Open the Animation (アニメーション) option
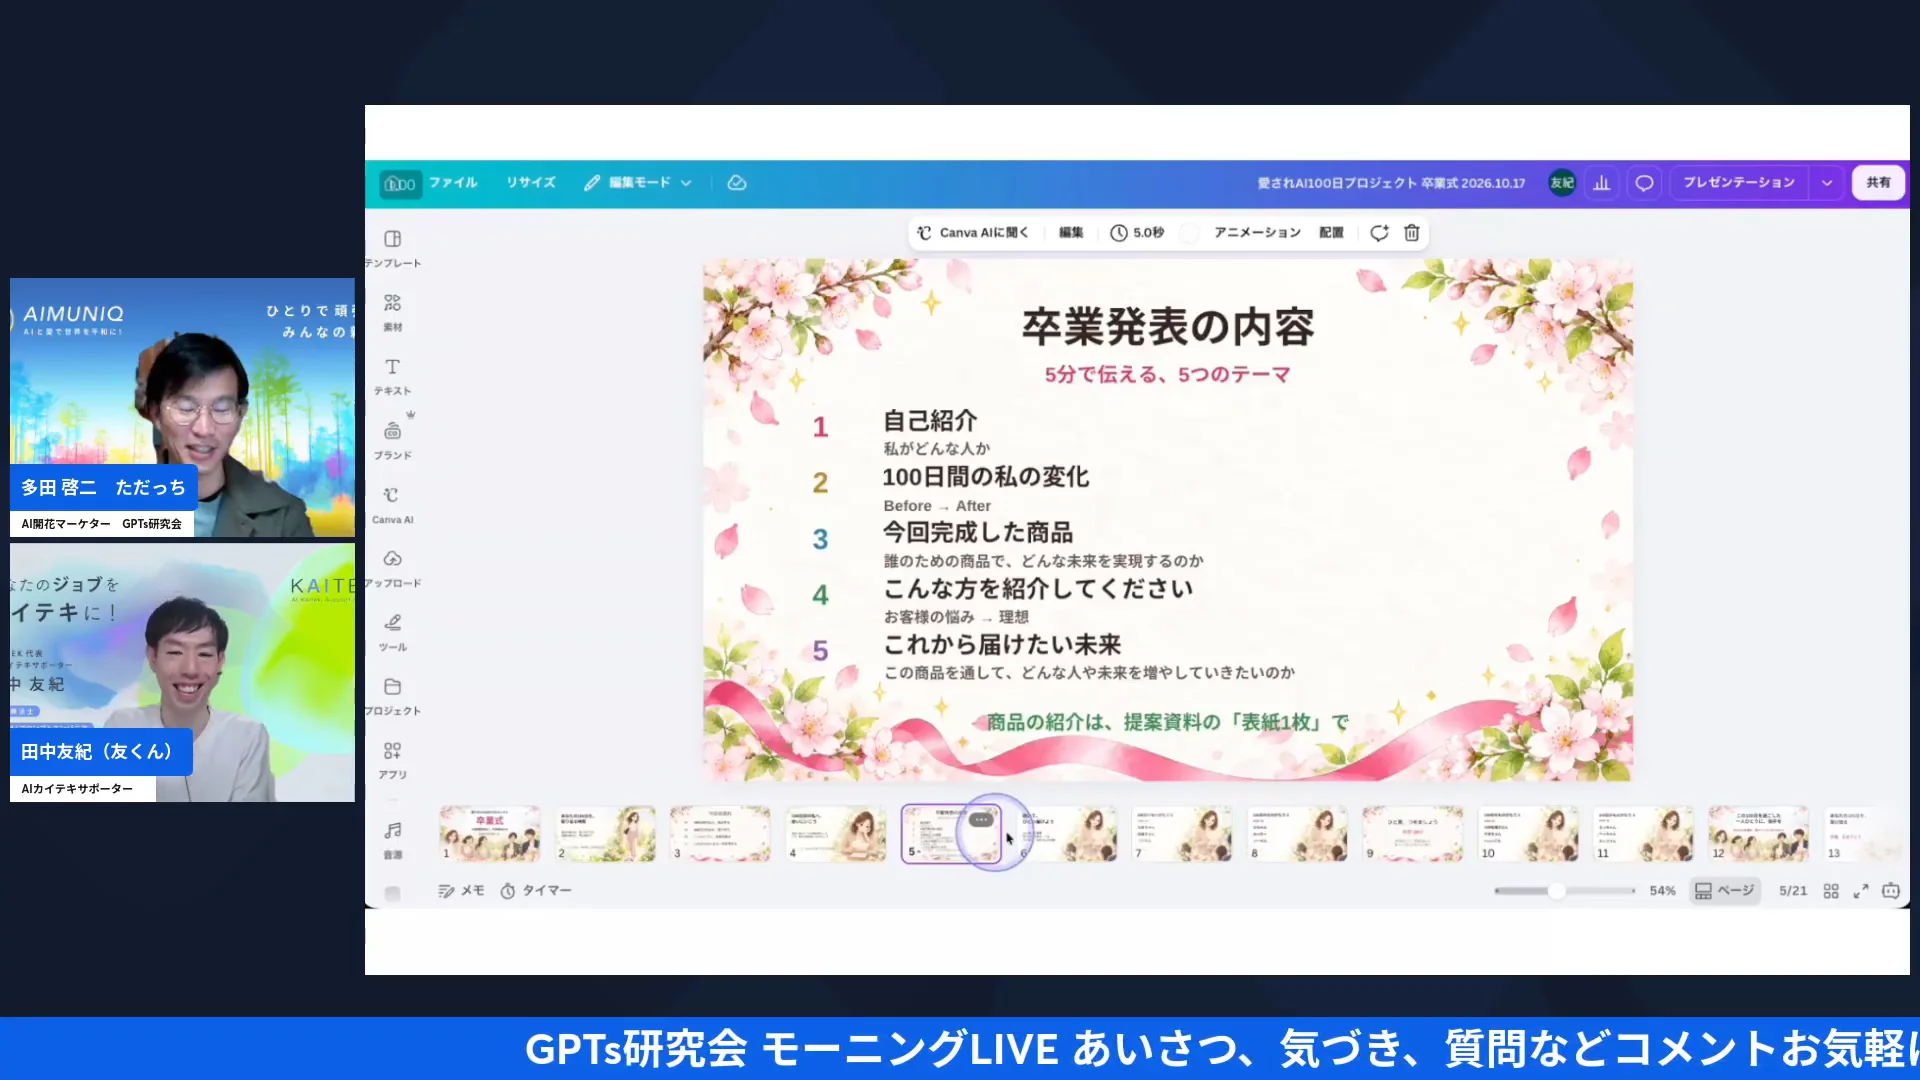Image resolution: width=1920 pixels, height=1080 pixels. pyautogui.click(x=1257, y=233)
